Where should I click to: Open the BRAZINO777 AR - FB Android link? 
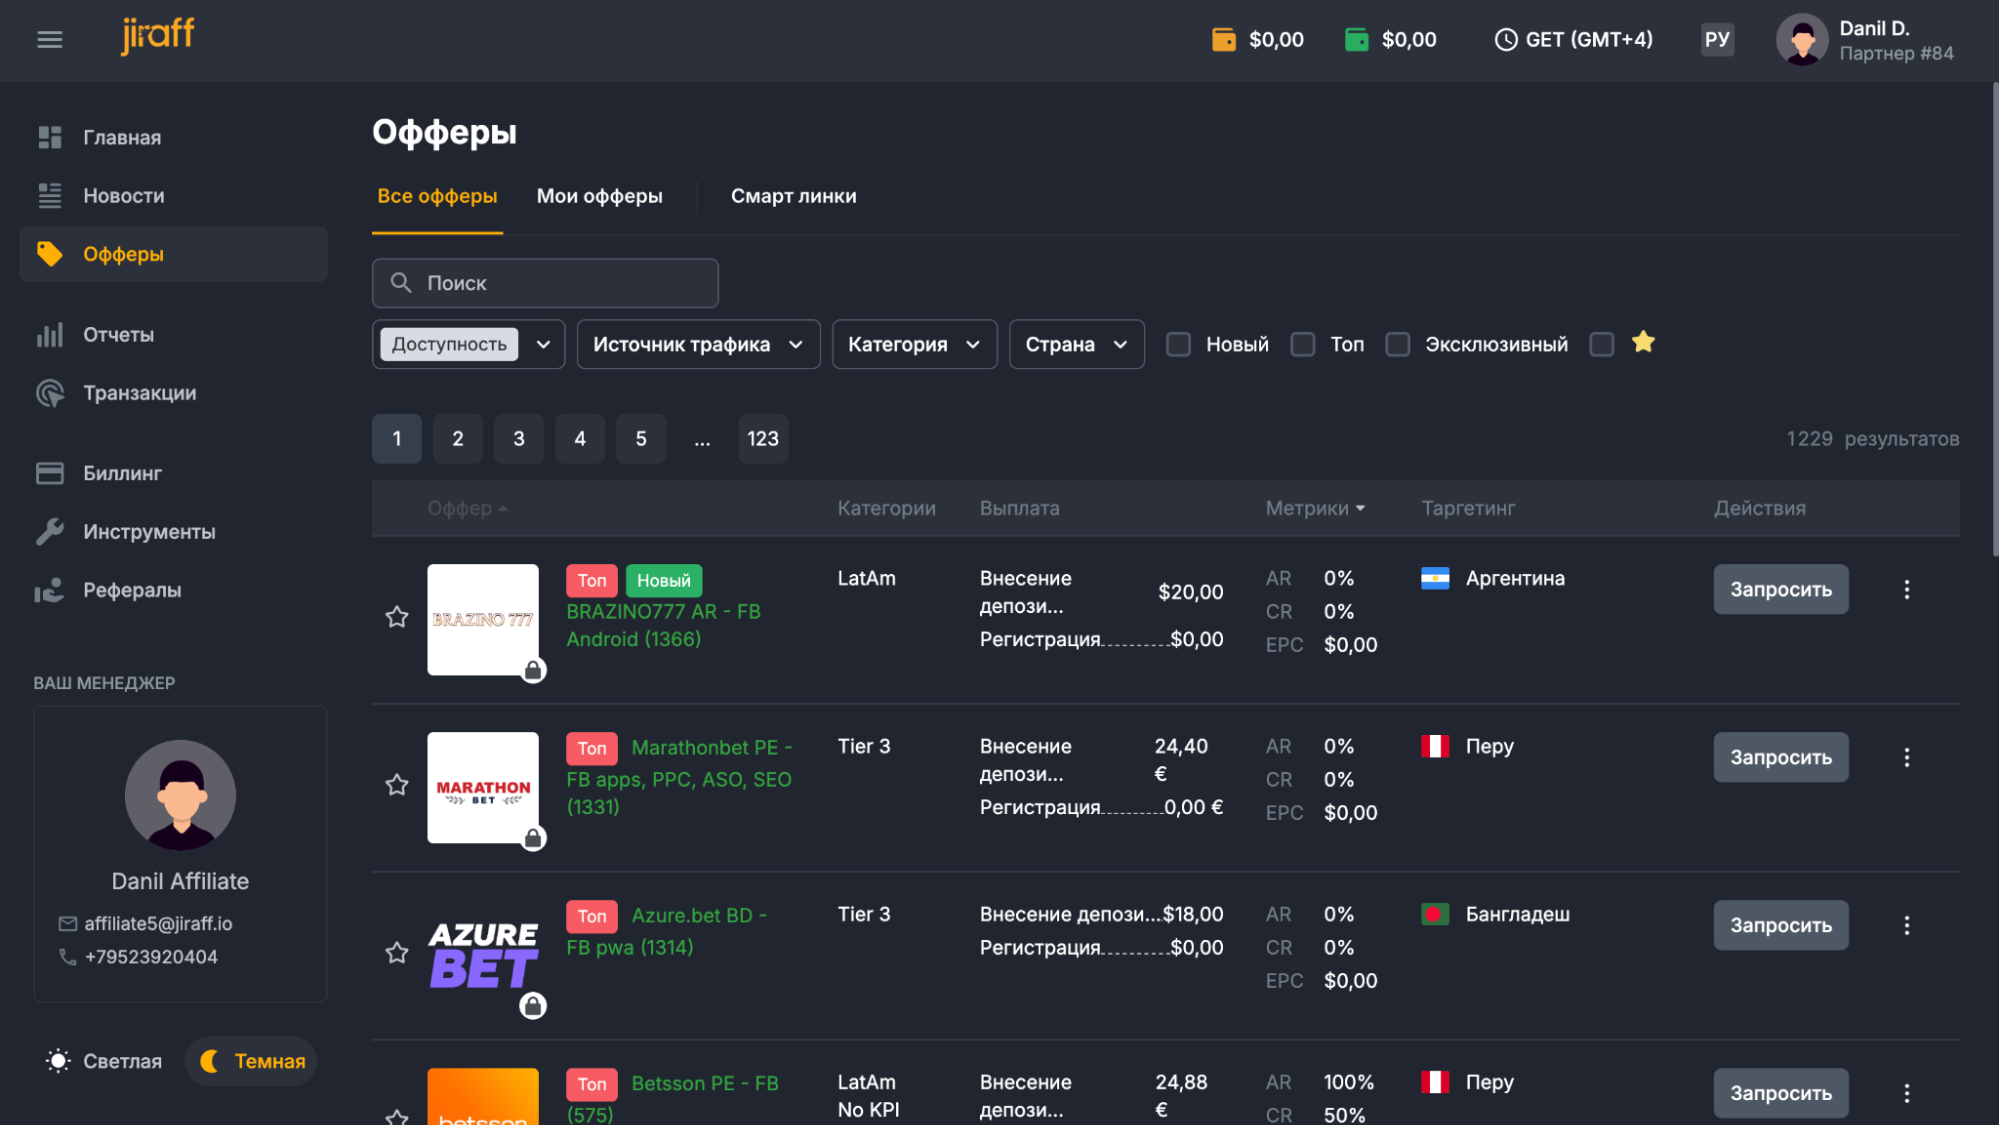click(664, 626)
